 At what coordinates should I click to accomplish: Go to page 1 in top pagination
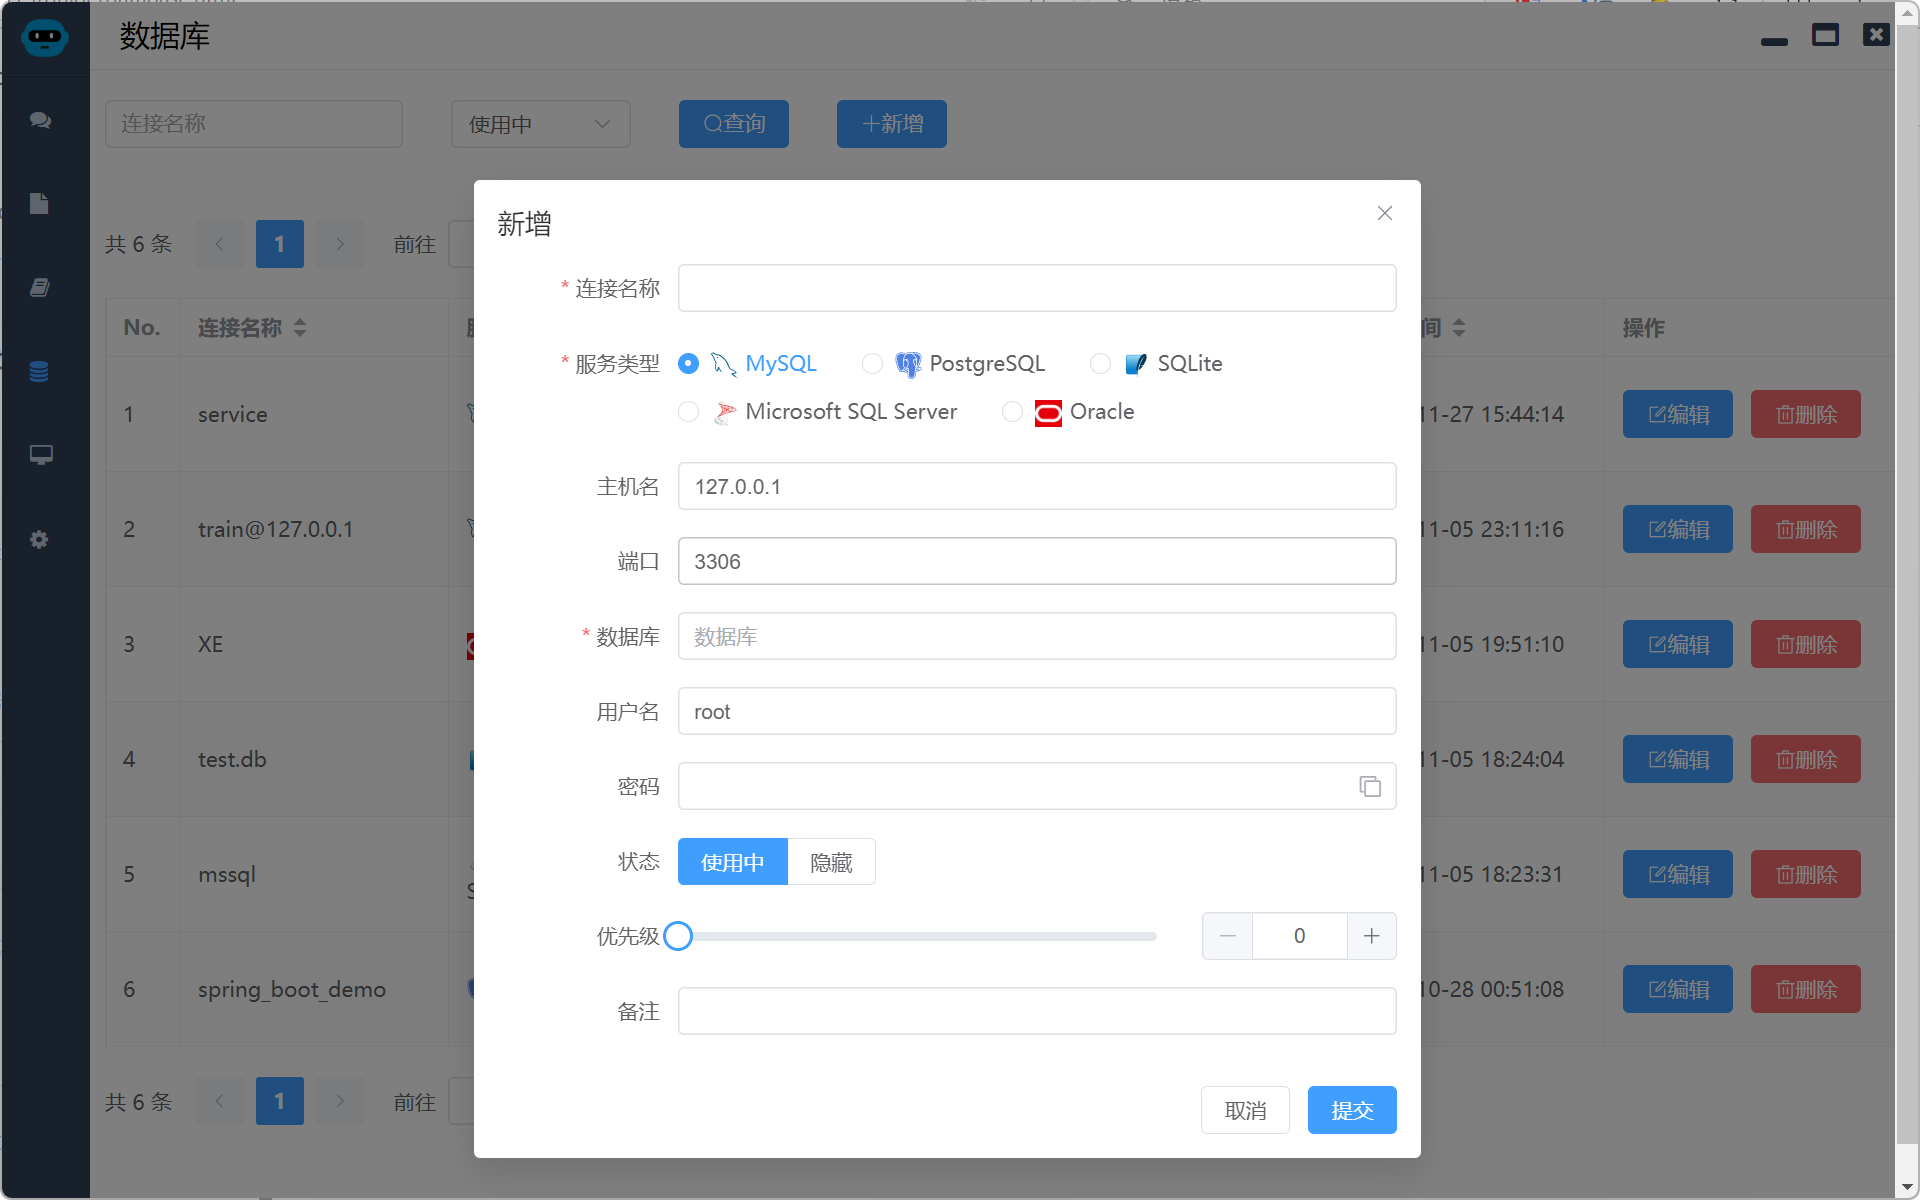pos(280,244)
